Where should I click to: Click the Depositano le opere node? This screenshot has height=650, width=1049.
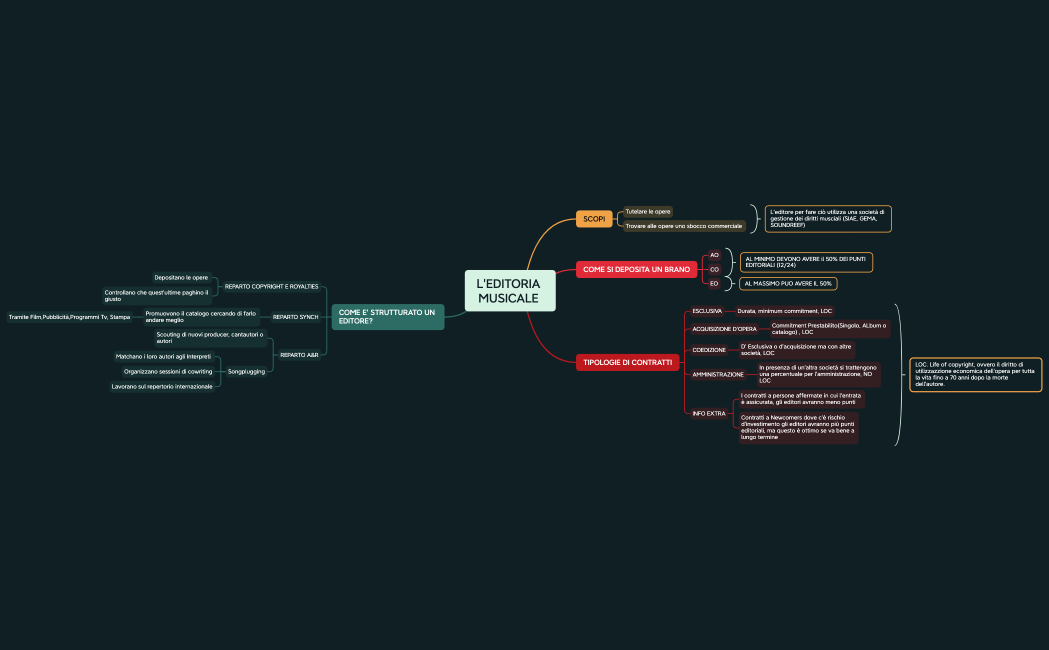[x=181, y=277]
